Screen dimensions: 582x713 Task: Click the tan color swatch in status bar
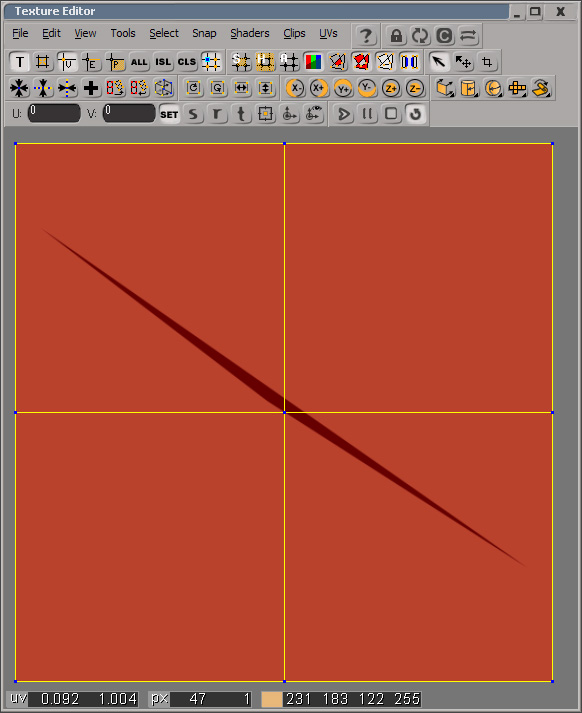tap(271, 699)
